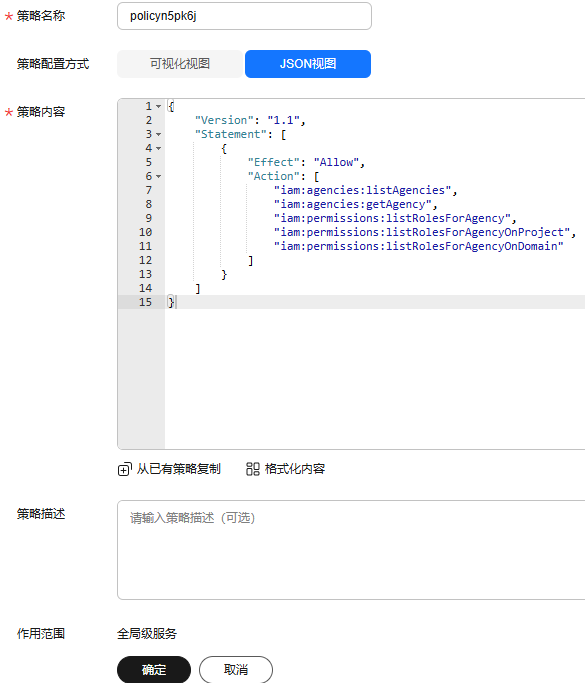
Task: Click the format content grid icon
Action: pyautogui.click(x=253, y=469)
